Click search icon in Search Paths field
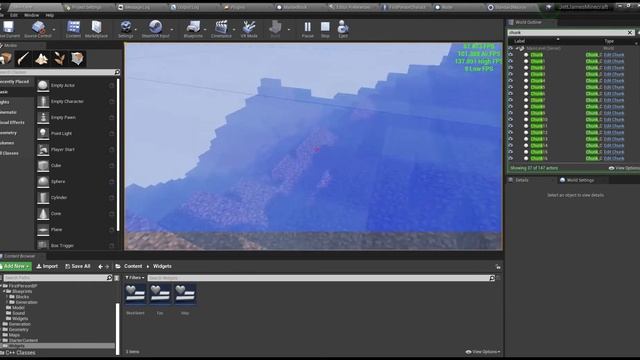640x360 pixels. click(109, 278)
